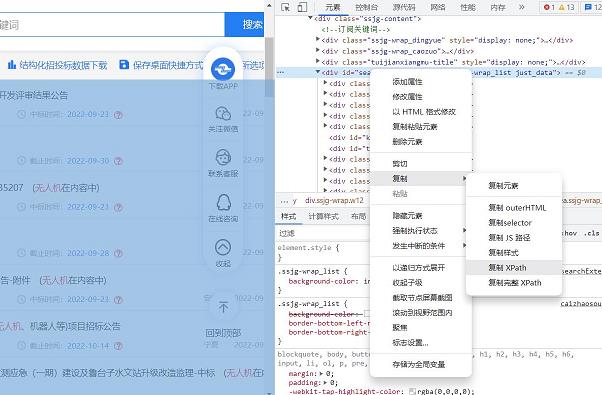Image resolution: width=602 pixels, height=395 pixels.
Task: Click the question mark icon beside 2022-09-28
Action: tap(118, 253)
